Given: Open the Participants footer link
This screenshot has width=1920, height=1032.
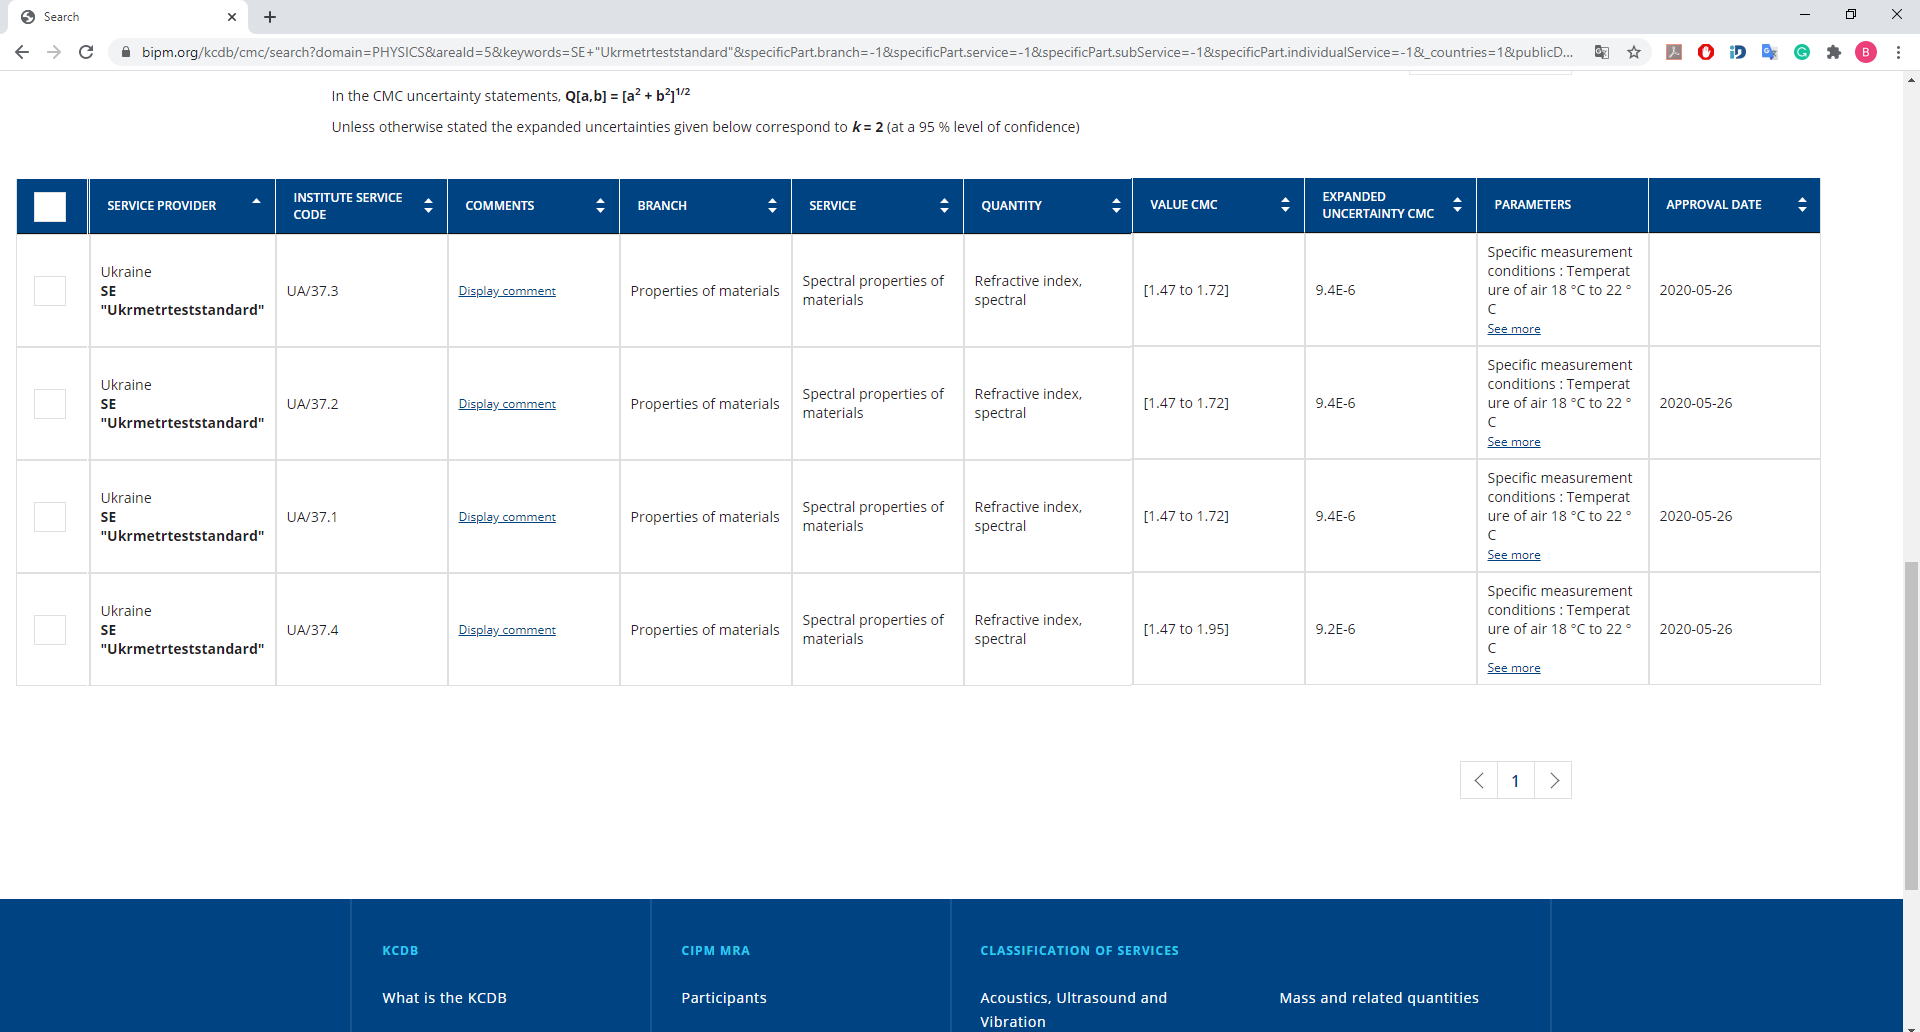Looking at the screenshot, I should click(724, 998).
